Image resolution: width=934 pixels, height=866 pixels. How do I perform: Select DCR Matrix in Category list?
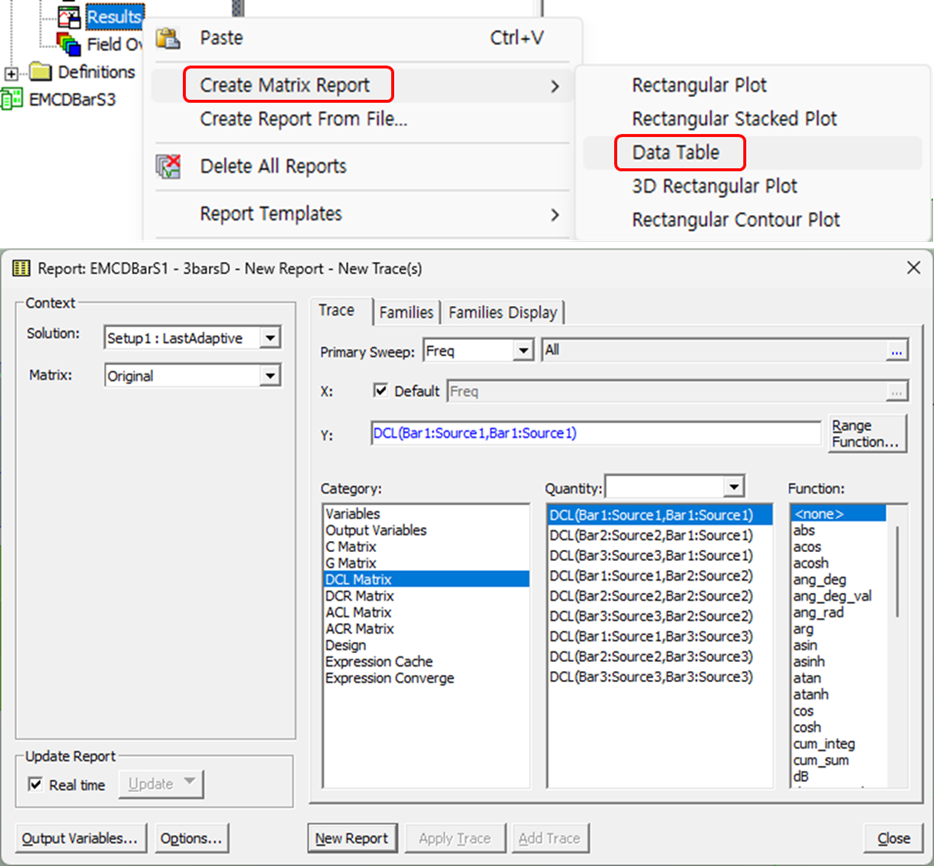click(359, 596)
